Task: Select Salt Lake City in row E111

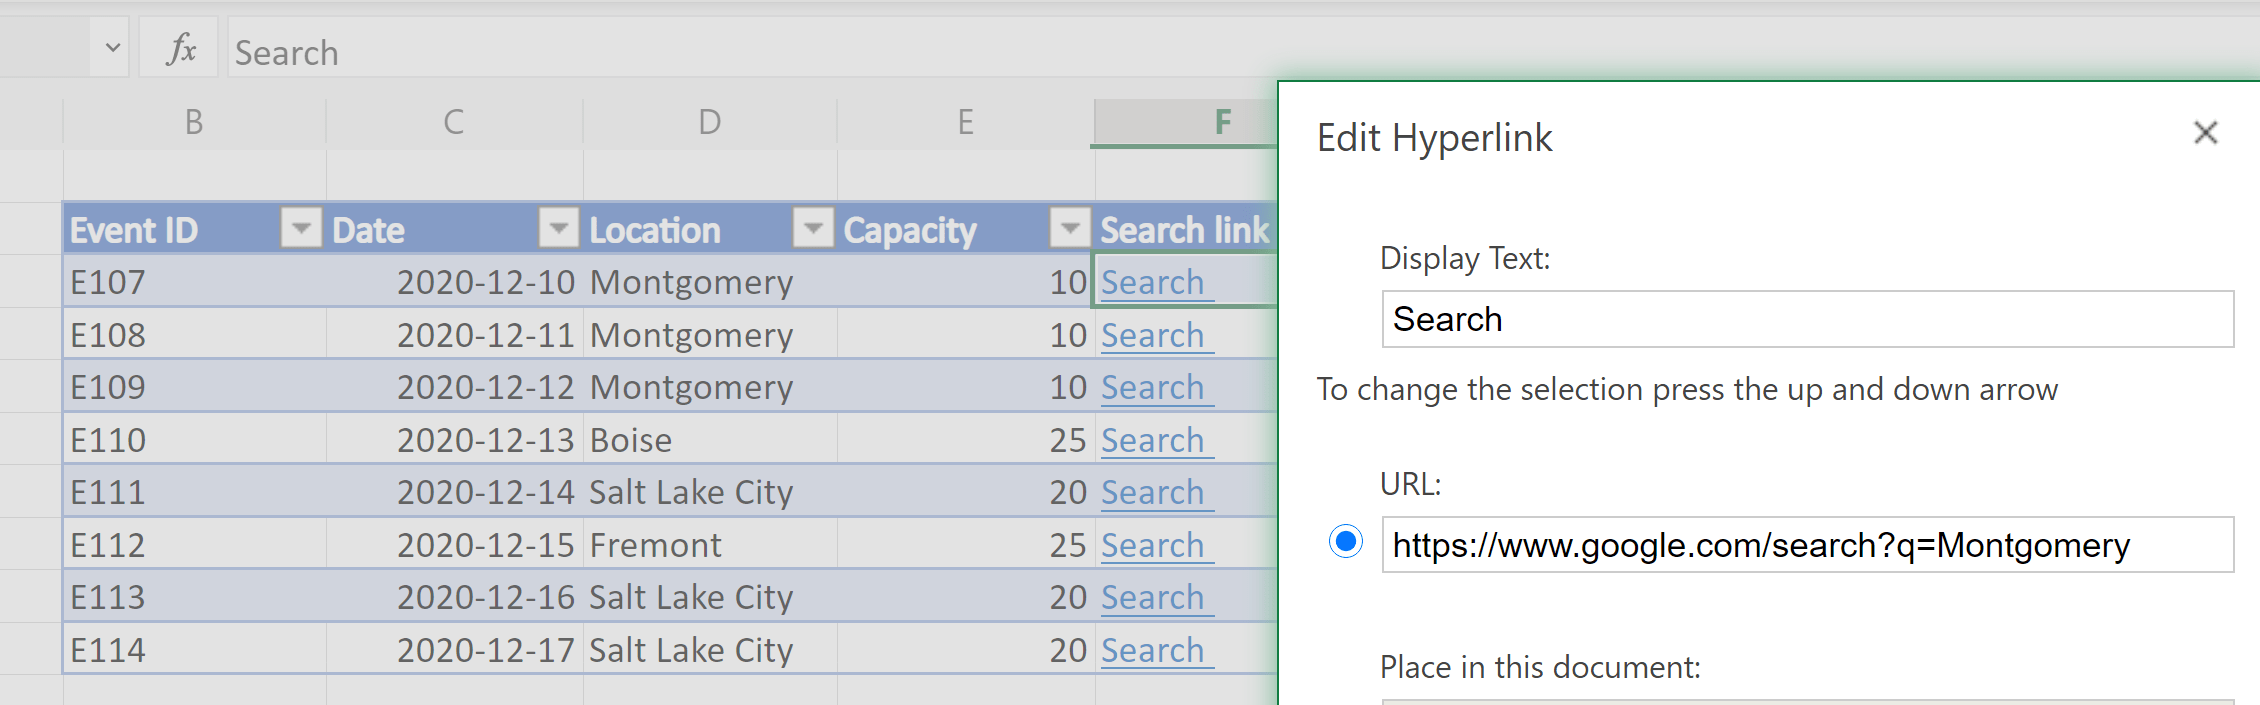Action: [710, 492]
